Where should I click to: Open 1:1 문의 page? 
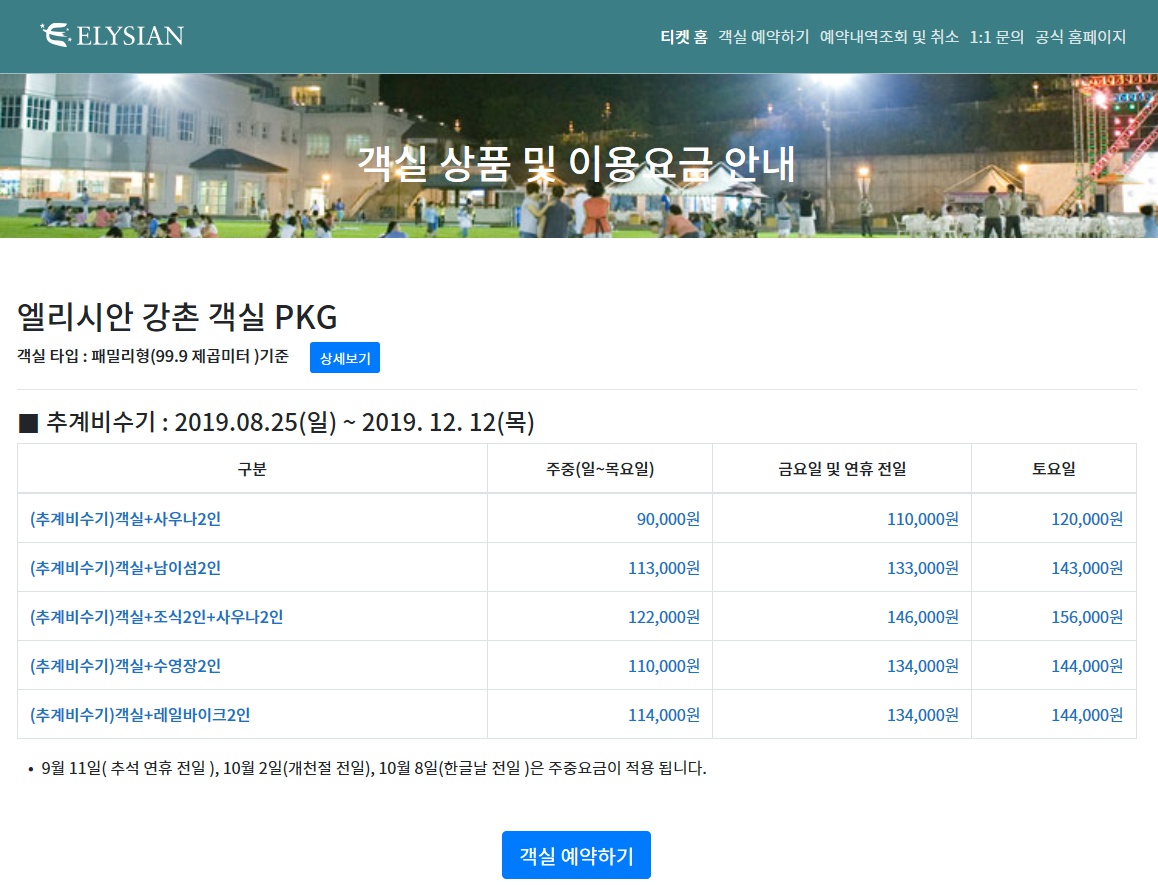996,37
